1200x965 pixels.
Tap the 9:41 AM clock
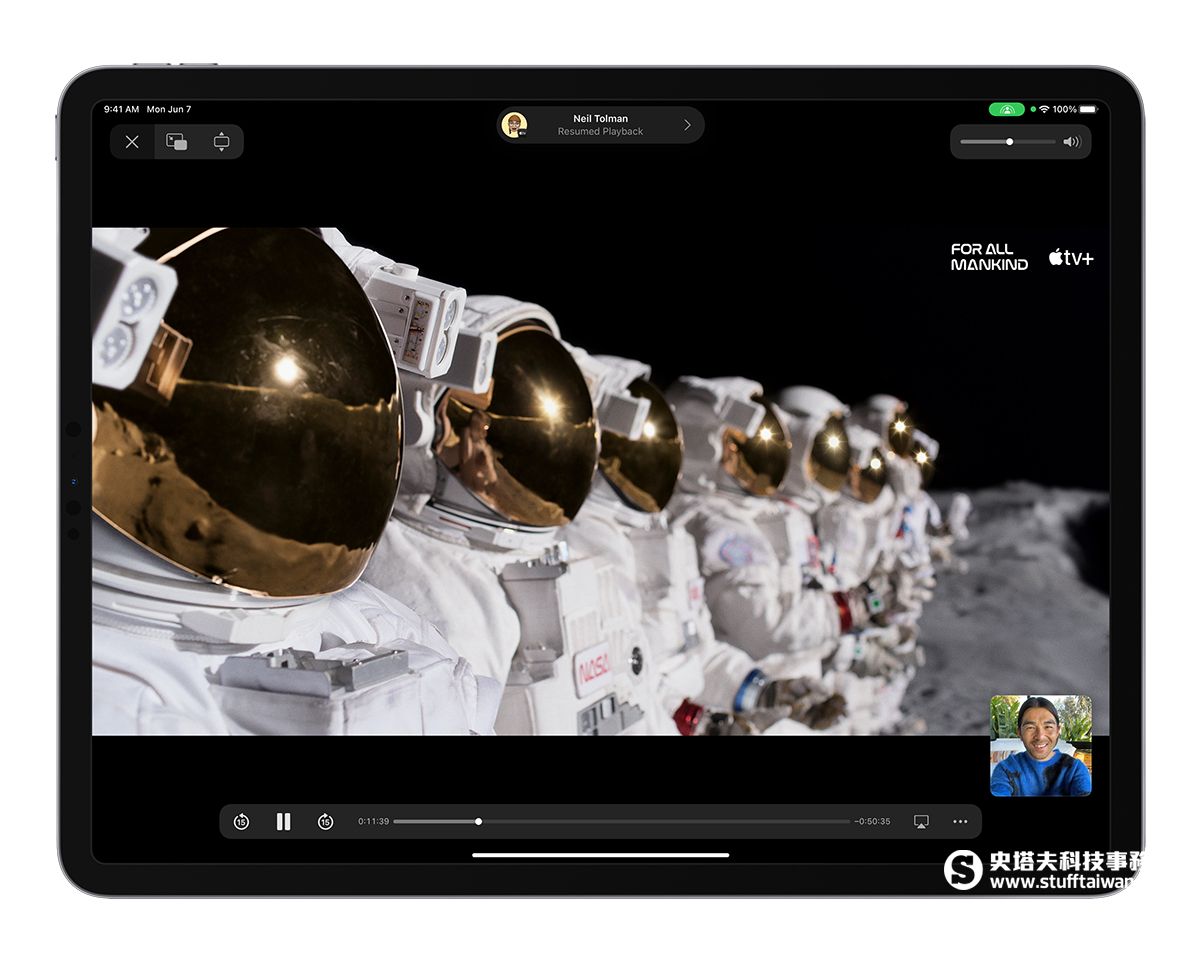(121, 109)
